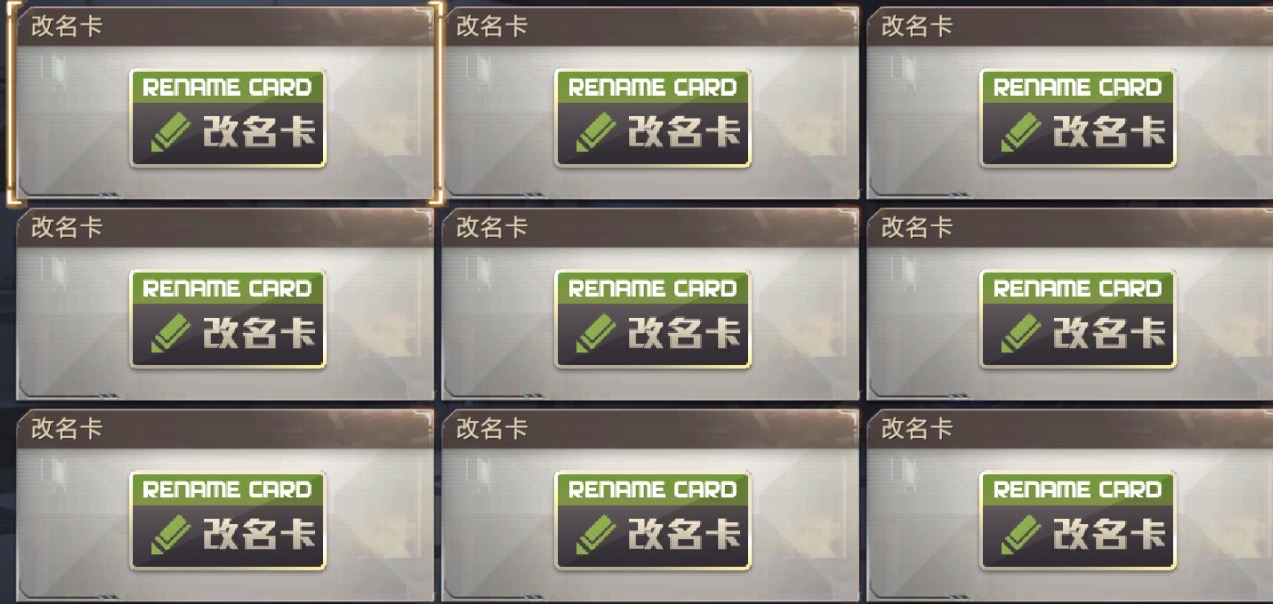
Task: Click the pencil icon on the highlighted top-left card
Action: point(170,133)
